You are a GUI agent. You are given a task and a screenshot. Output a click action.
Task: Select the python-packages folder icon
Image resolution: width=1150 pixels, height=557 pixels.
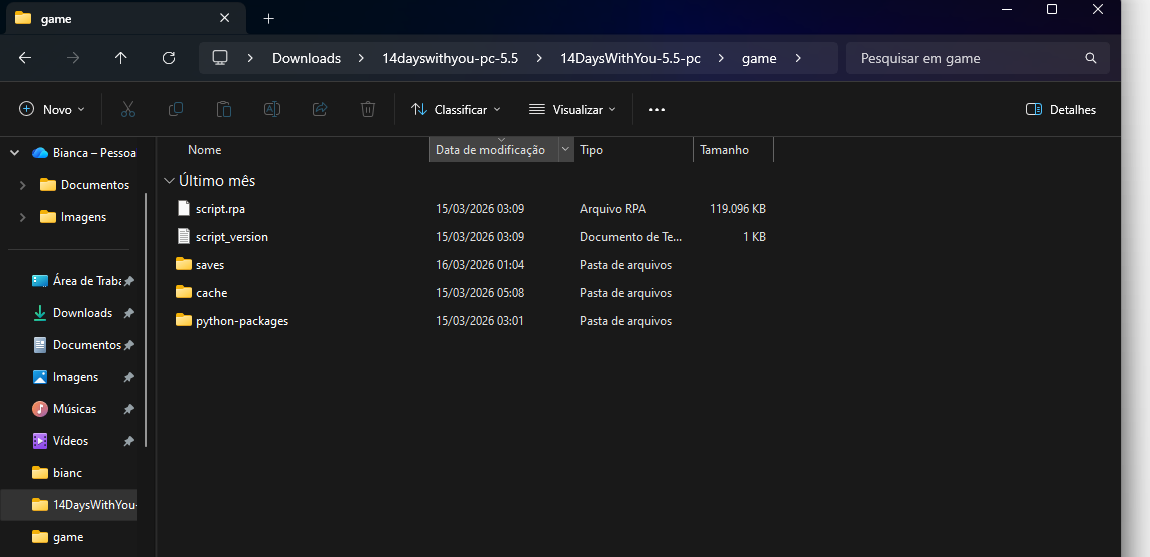(x=184, y=320)
